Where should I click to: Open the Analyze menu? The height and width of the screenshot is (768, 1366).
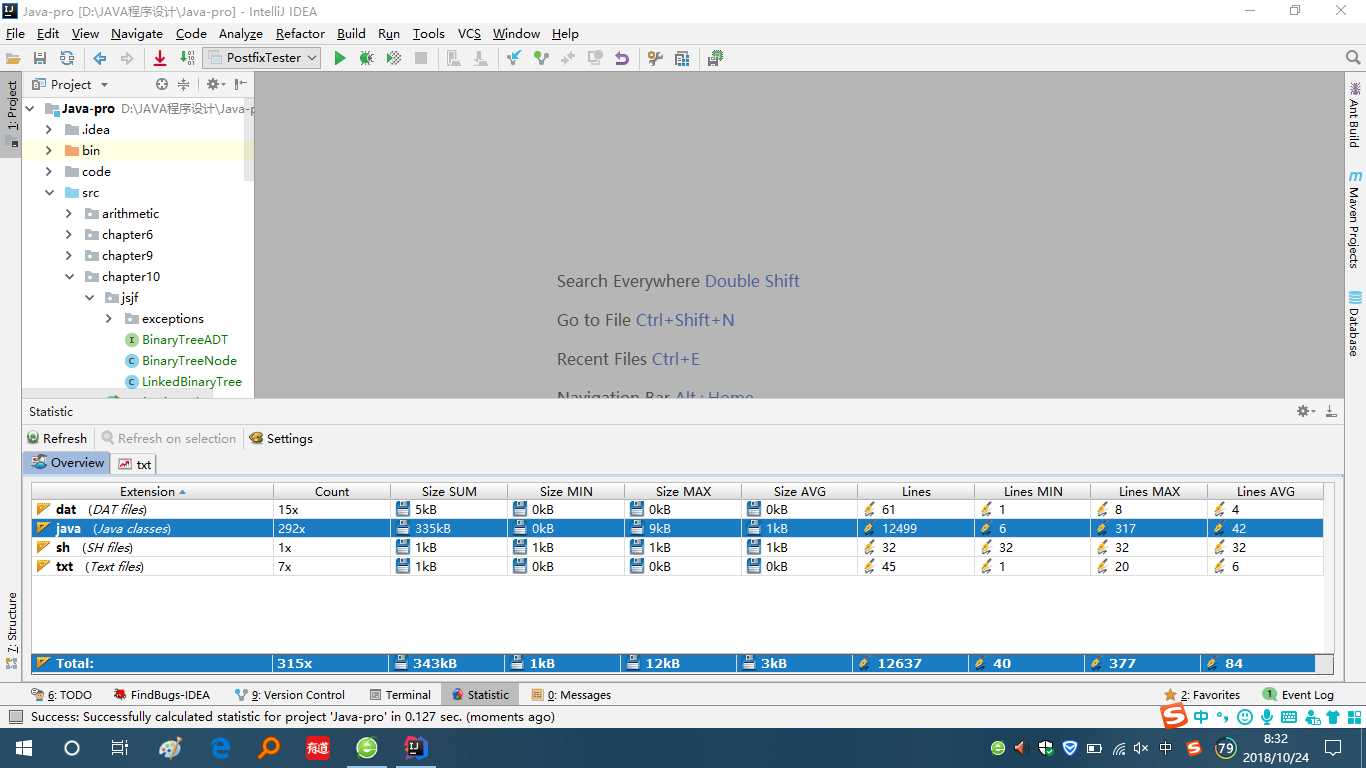tap(240, 33)
